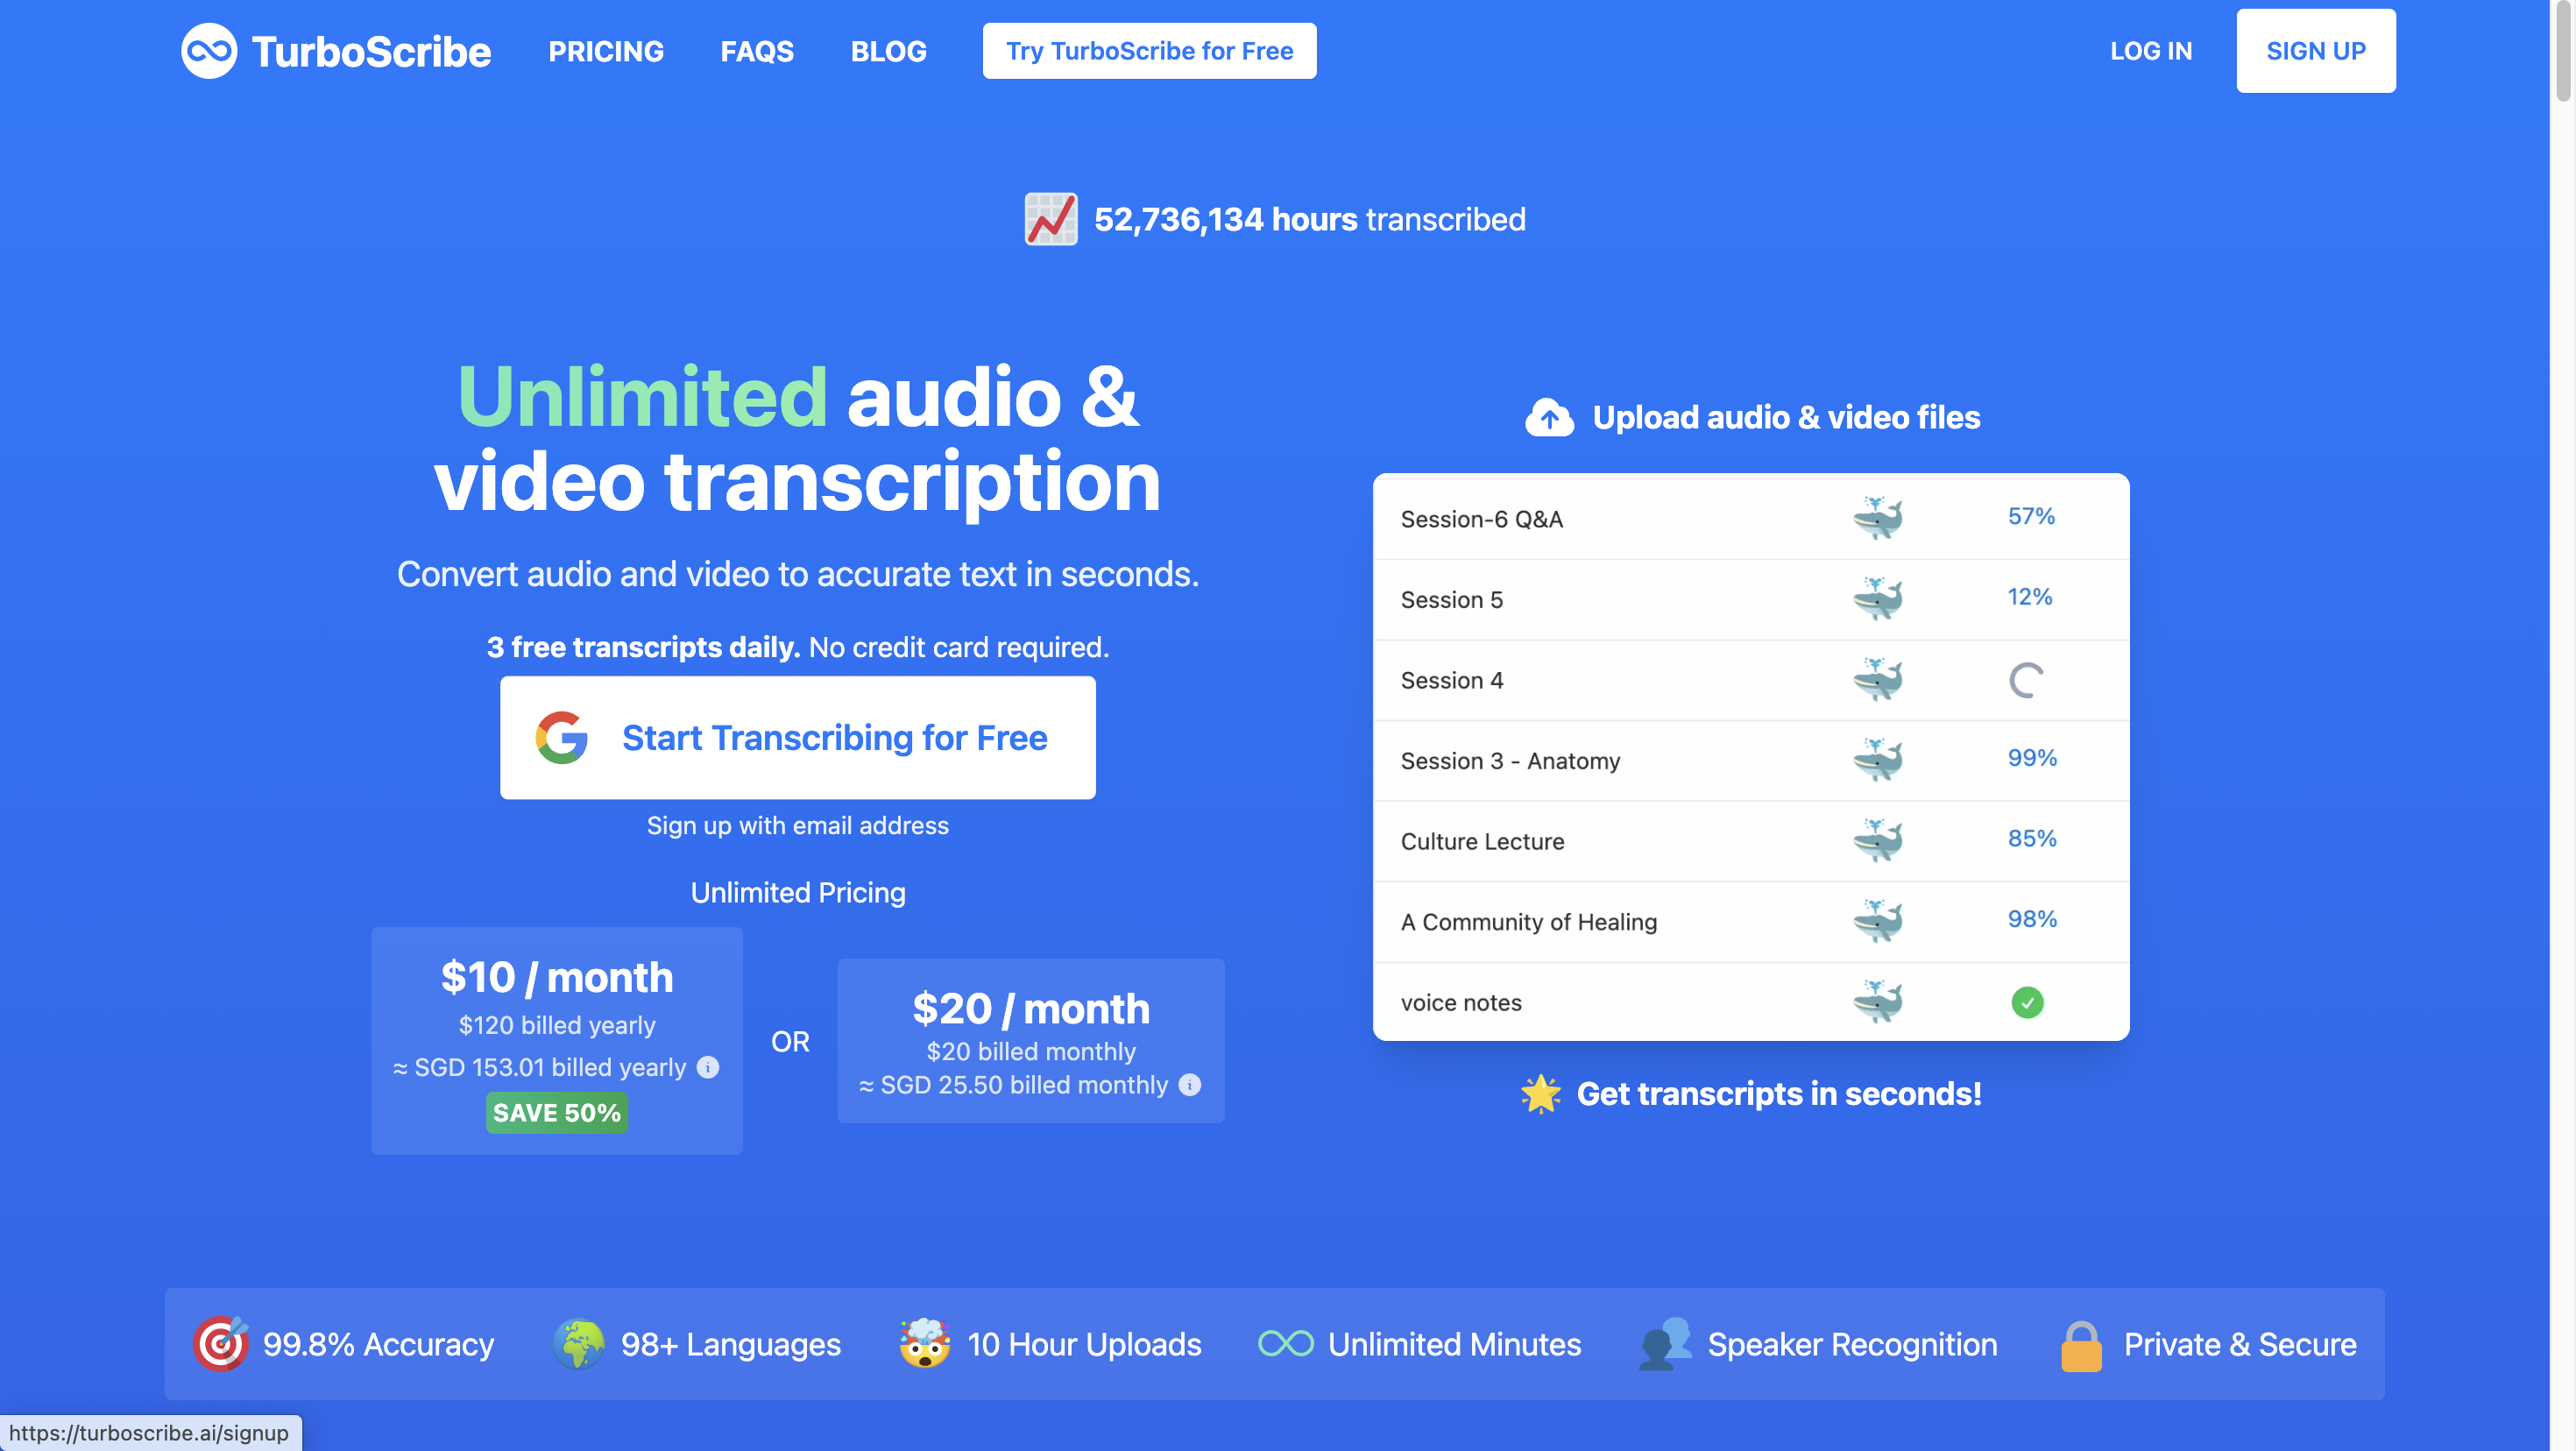Click 12% progress of Session 5
This screenshot has width=2576, height=1451.
(x=2029, y=597)
